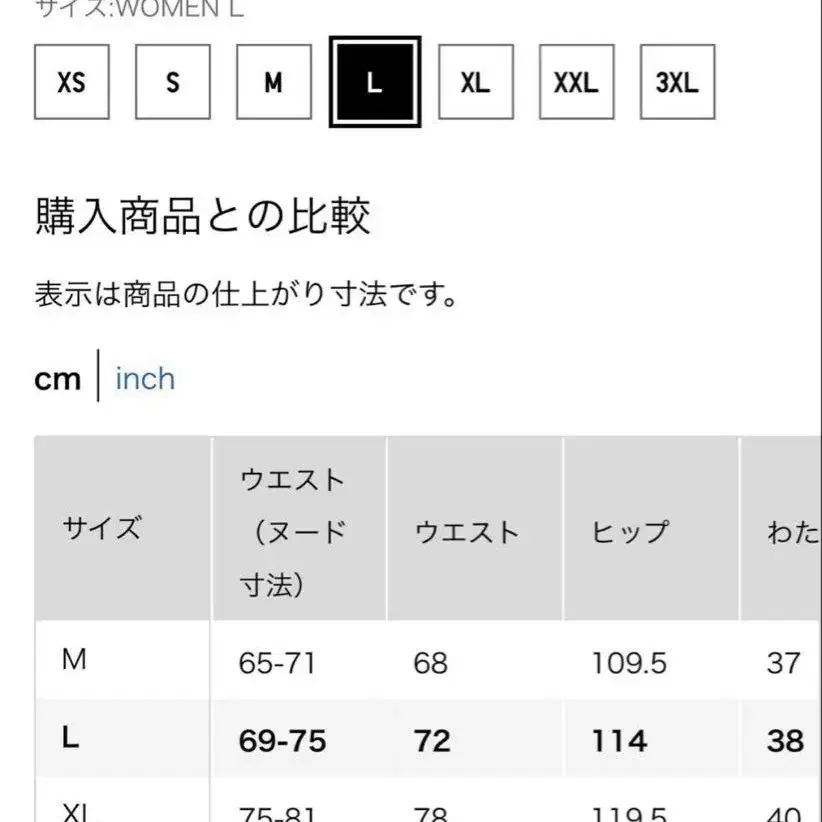Click the ウエスト（ヌード寸法） column header
This screenshot has height=822, width=822.
point(292,531)
